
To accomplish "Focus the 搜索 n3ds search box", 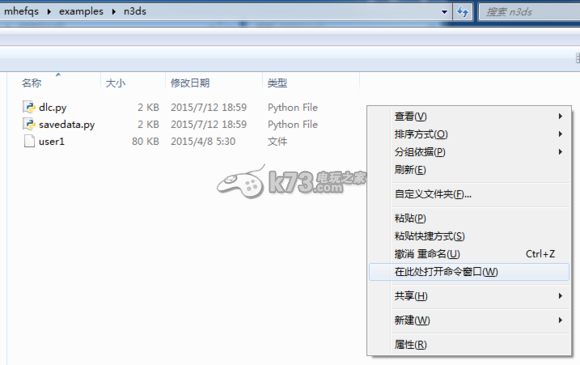I will point(529,12).
